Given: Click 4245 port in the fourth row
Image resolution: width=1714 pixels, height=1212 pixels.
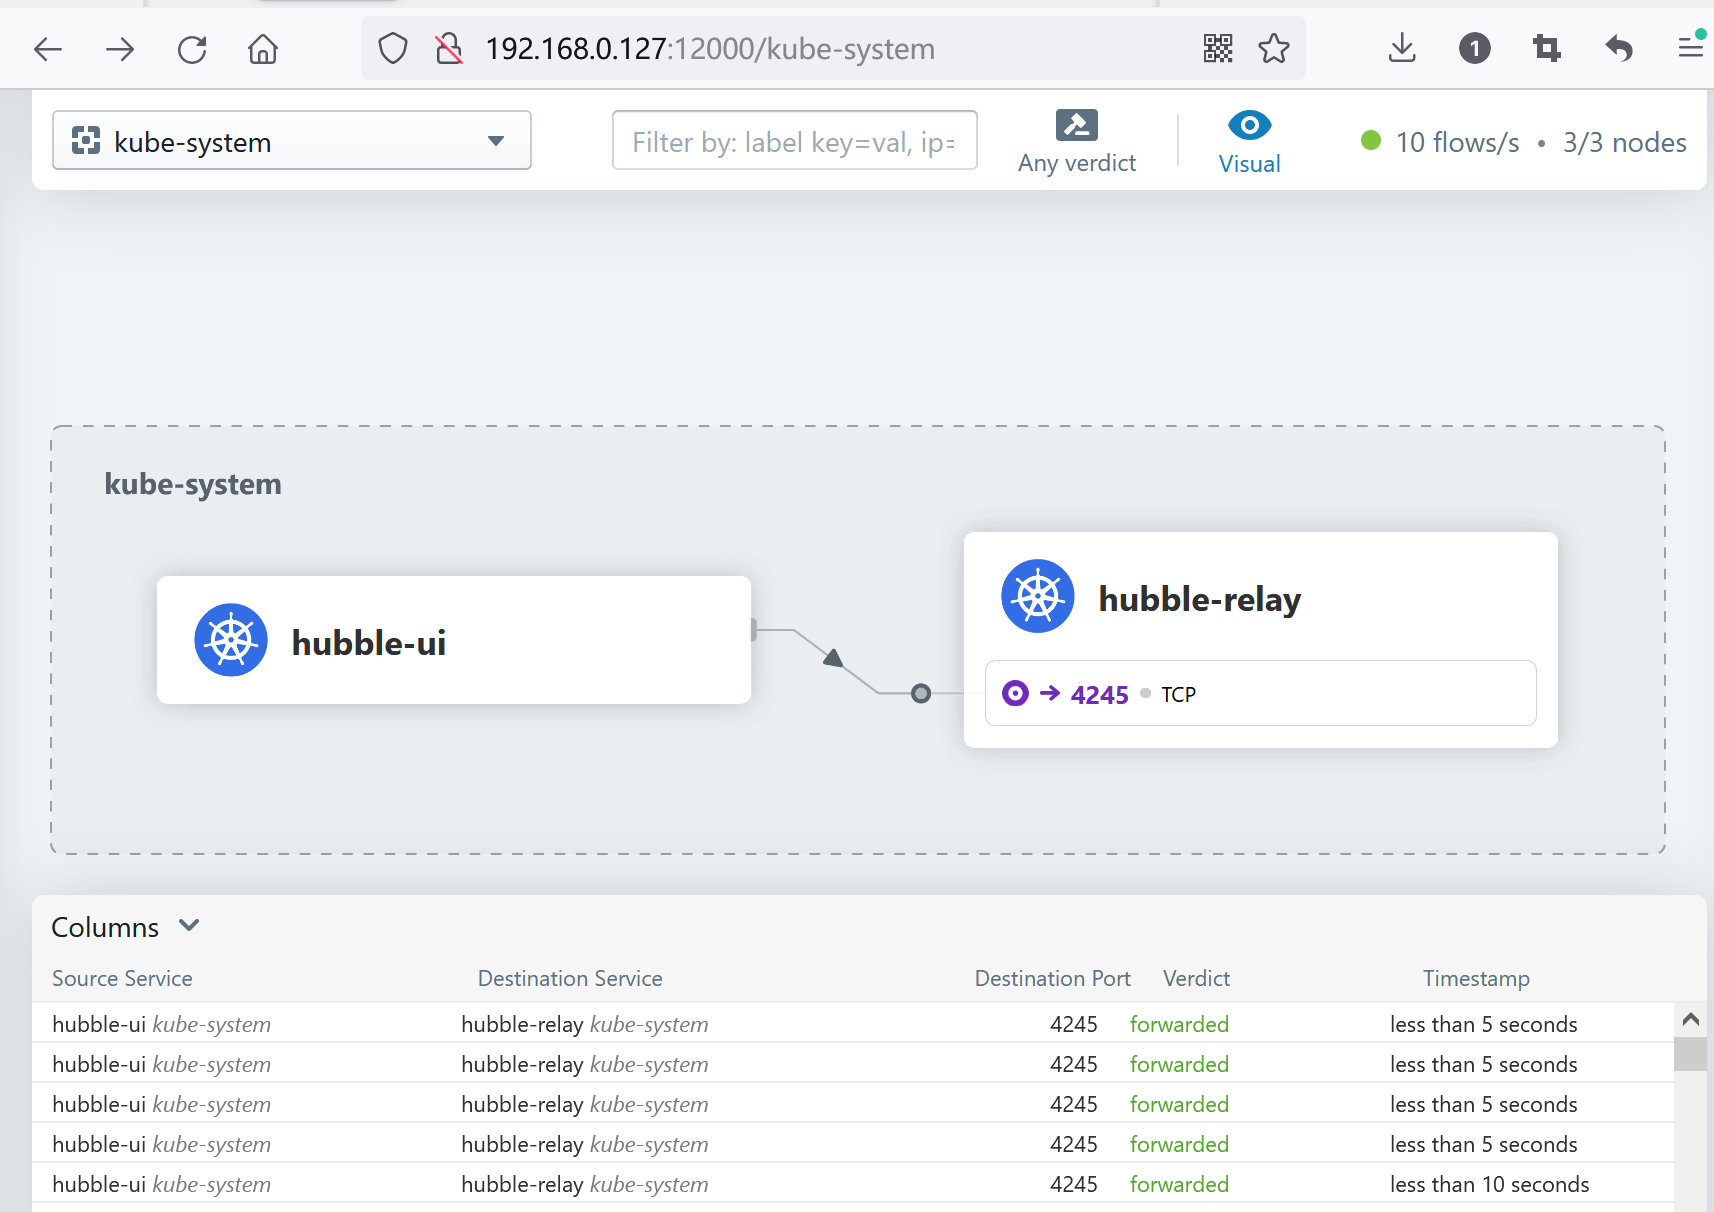Looking at the screenshot, I should point(1074,1144).
